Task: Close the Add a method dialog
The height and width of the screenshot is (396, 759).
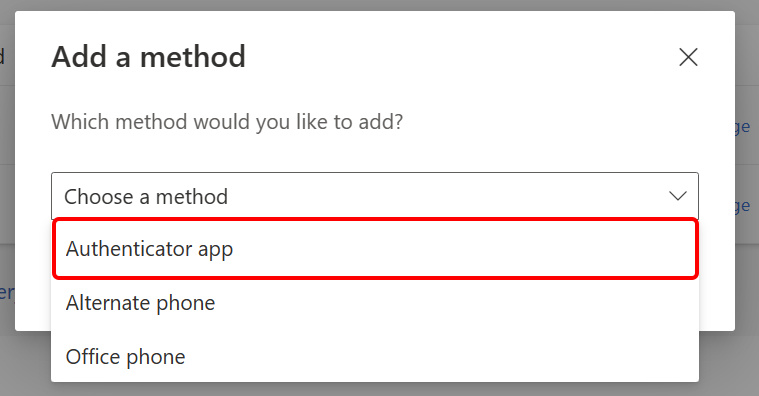Action: [688, 57]
